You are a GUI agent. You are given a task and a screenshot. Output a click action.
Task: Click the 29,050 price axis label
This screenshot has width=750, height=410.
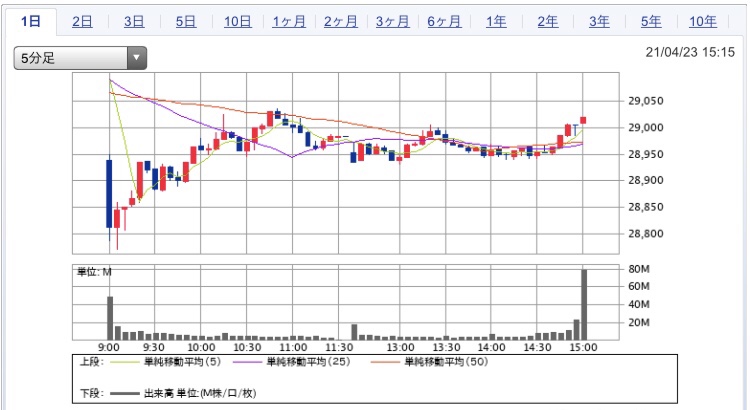[646, 101]
